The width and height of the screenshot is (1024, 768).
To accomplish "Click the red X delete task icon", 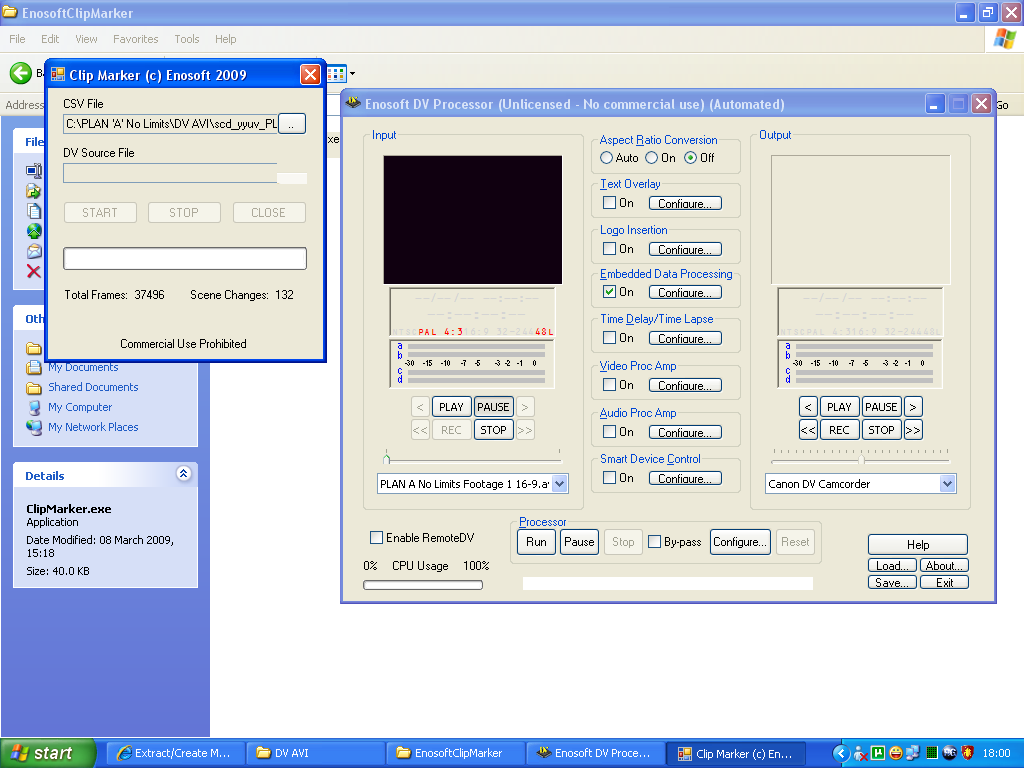I will (x=33, y=271).
